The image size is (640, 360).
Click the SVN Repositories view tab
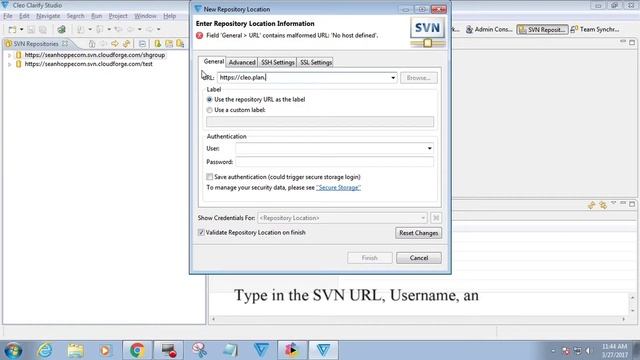pos(36,44)
